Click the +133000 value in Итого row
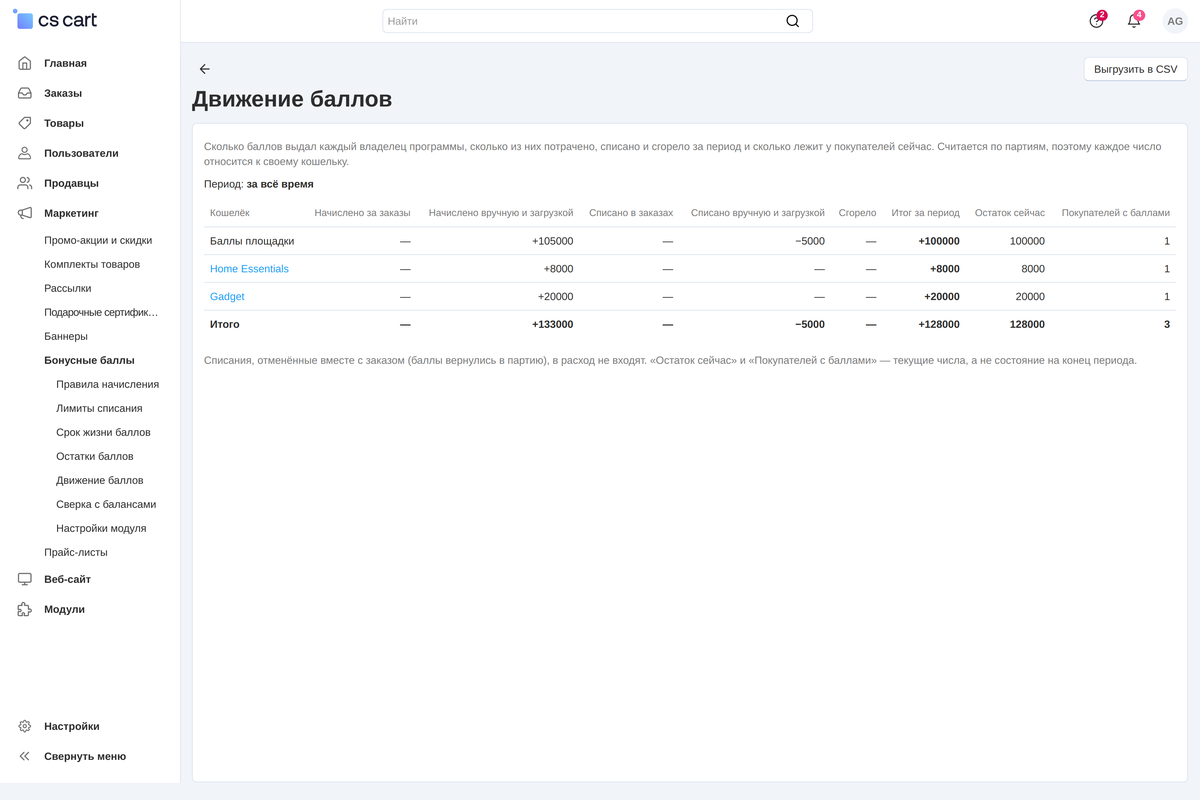The height and width of the screenshot is (800, 1200). coord(552,325)
